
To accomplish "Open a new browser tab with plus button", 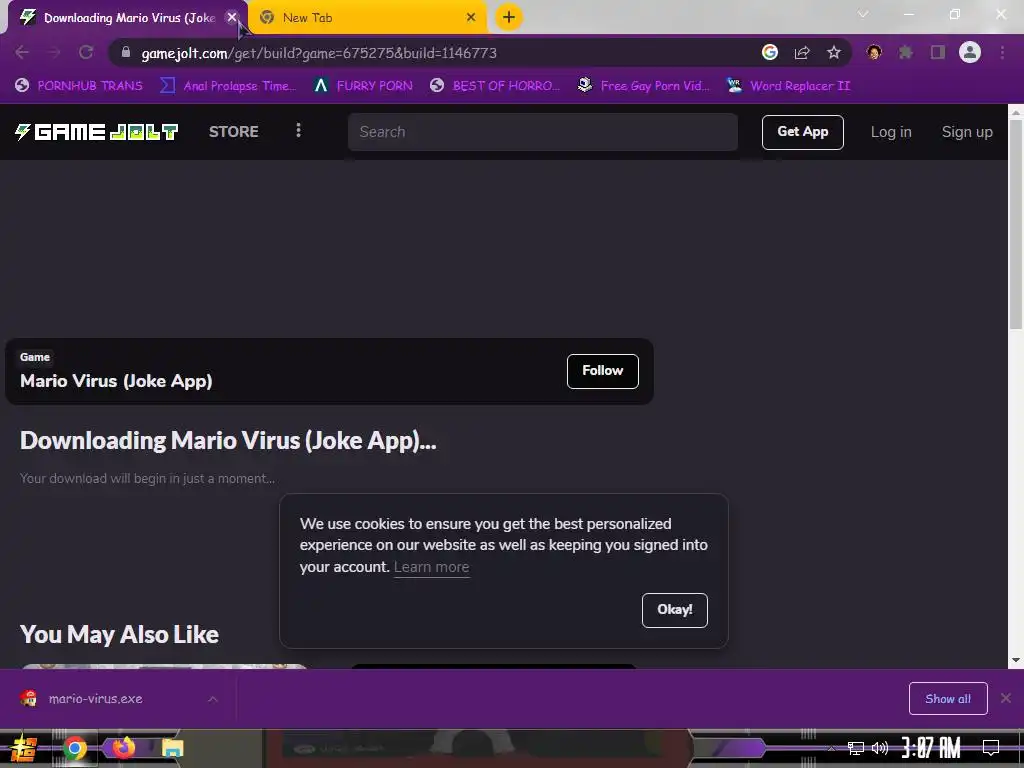I will click(509, 18).
